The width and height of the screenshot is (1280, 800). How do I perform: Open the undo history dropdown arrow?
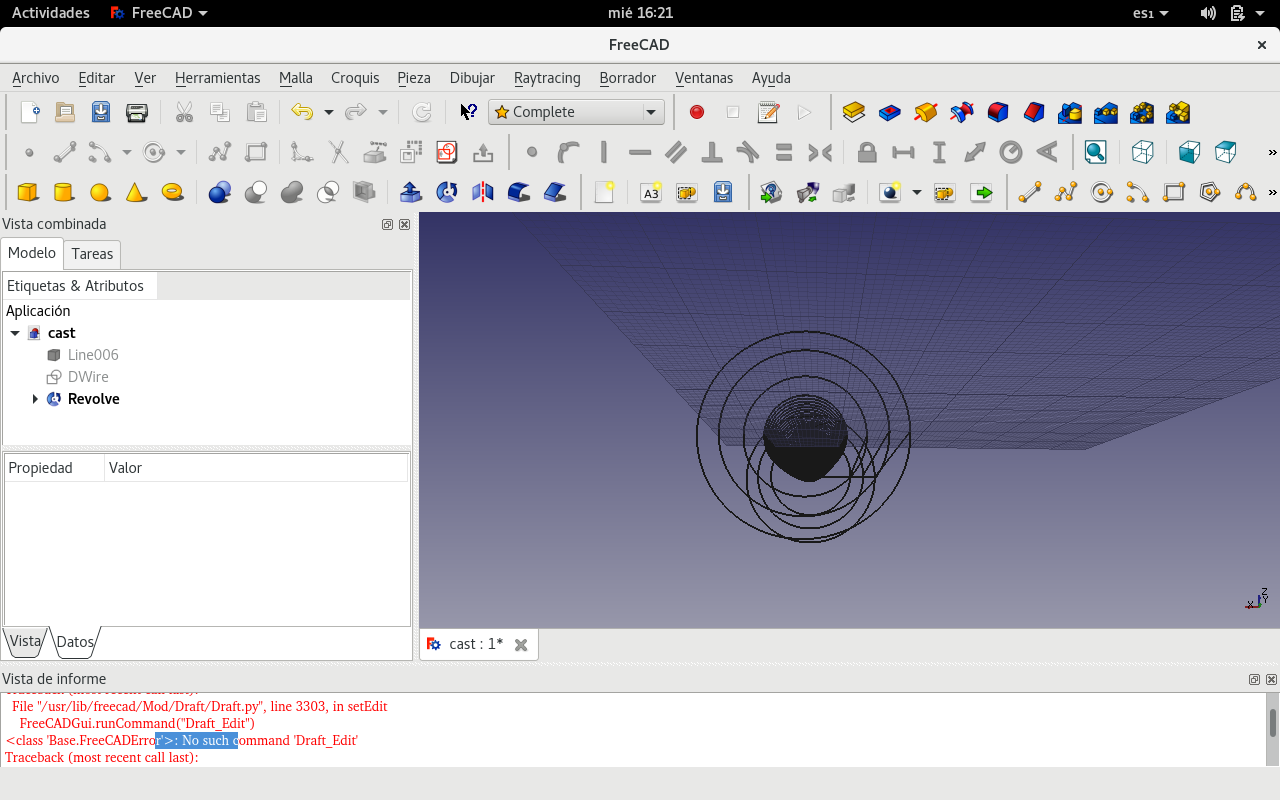tap(328, 112)
